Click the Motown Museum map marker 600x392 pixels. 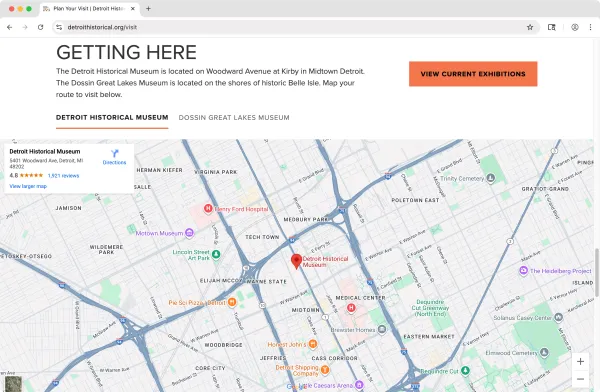[189, 232]
